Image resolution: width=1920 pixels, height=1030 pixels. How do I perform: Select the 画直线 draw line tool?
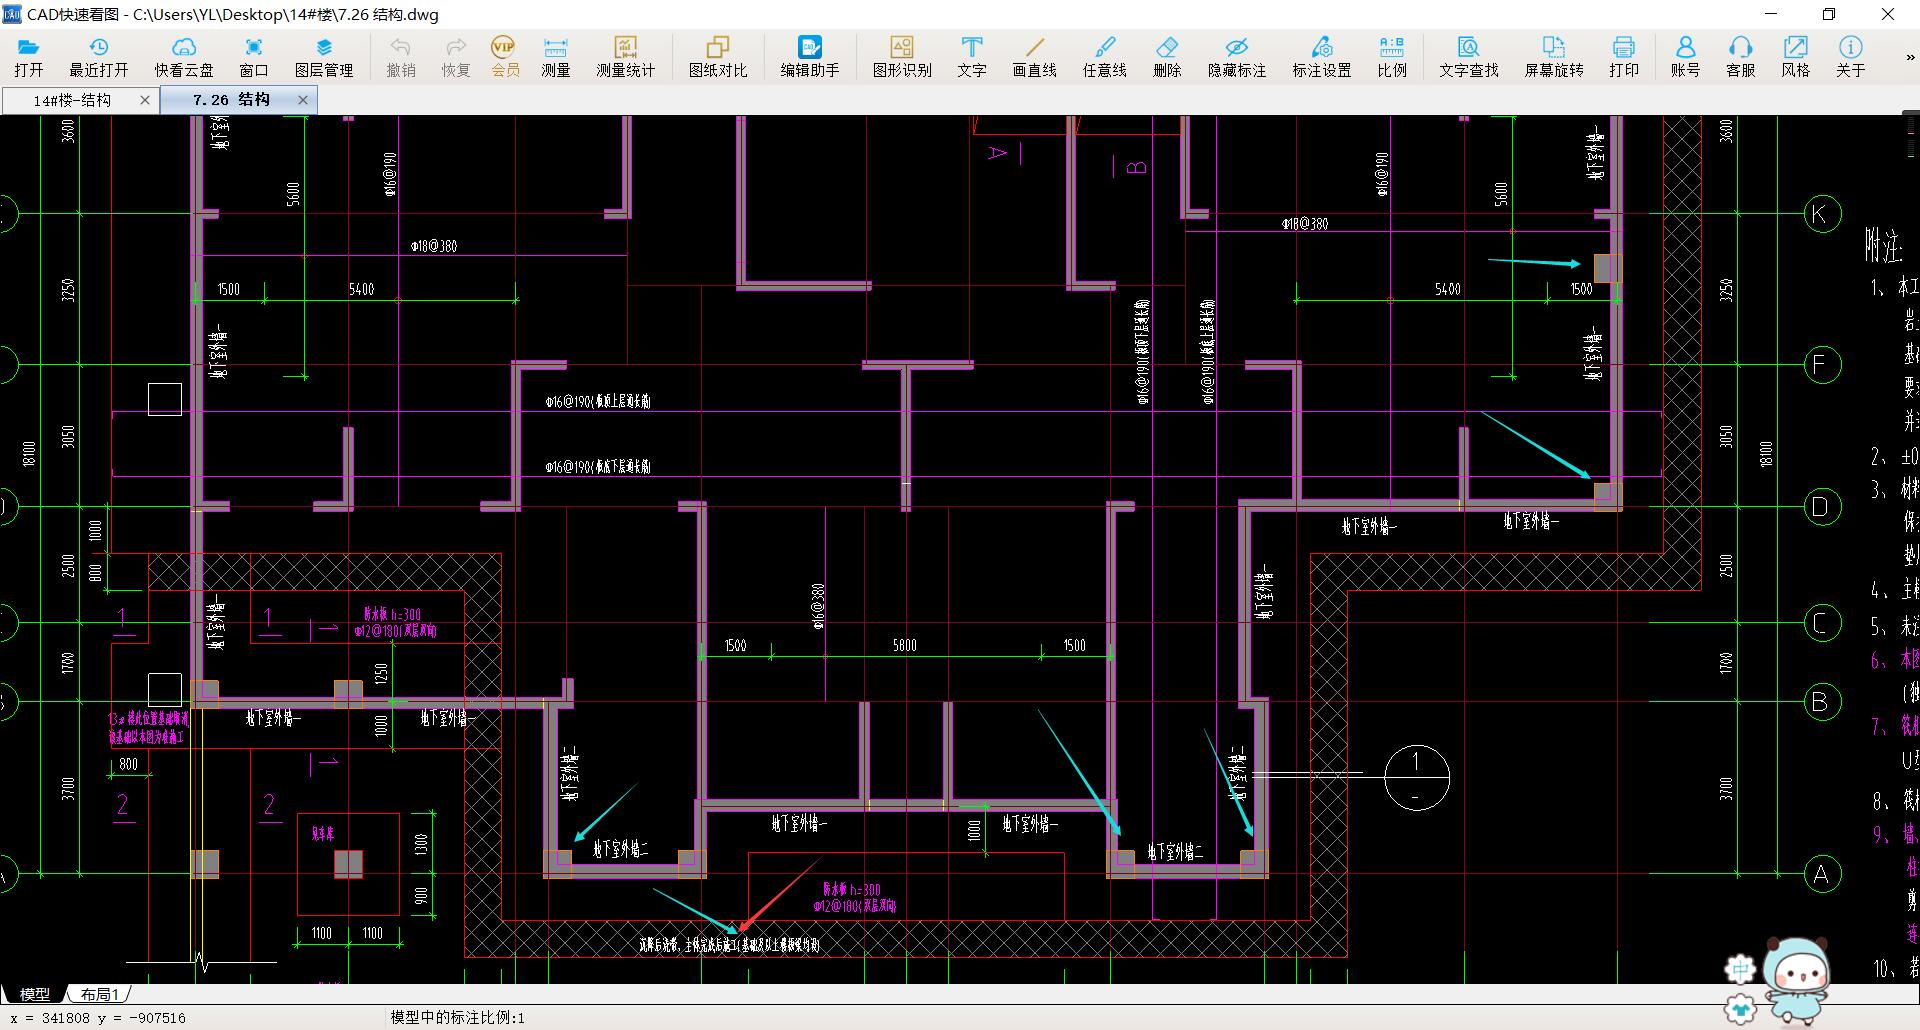(1034, 56)
